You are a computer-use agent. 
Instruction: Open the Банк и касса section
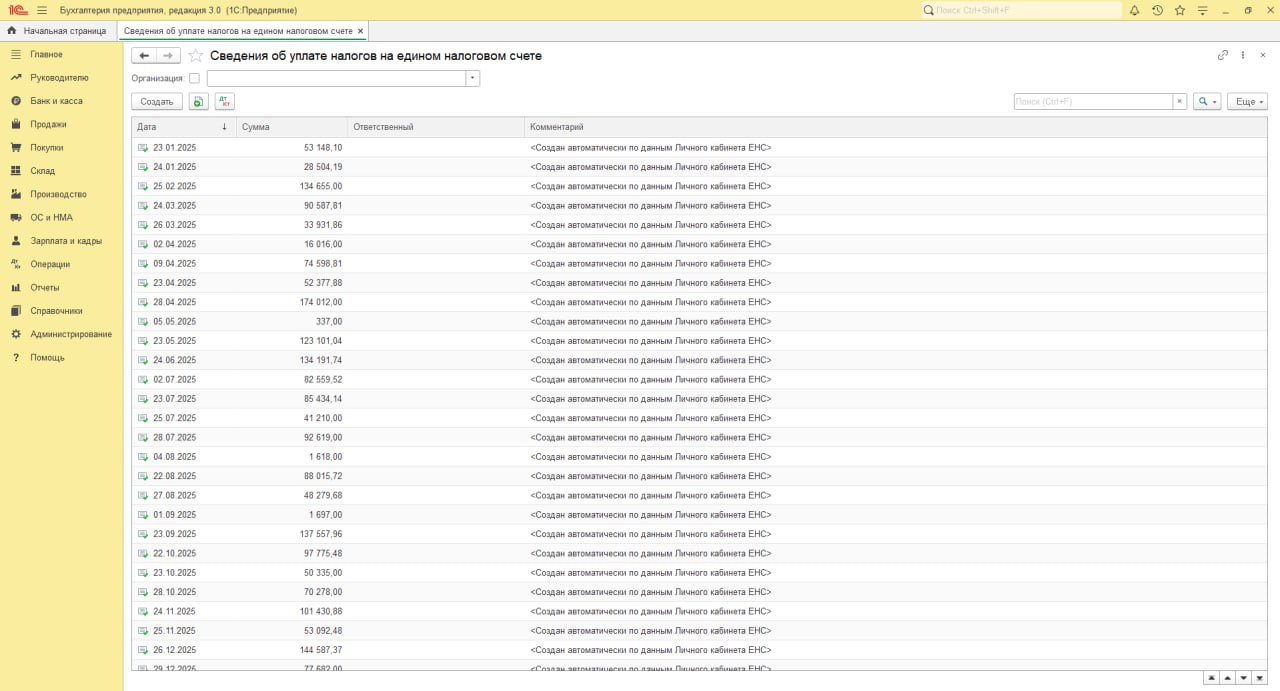56,101
